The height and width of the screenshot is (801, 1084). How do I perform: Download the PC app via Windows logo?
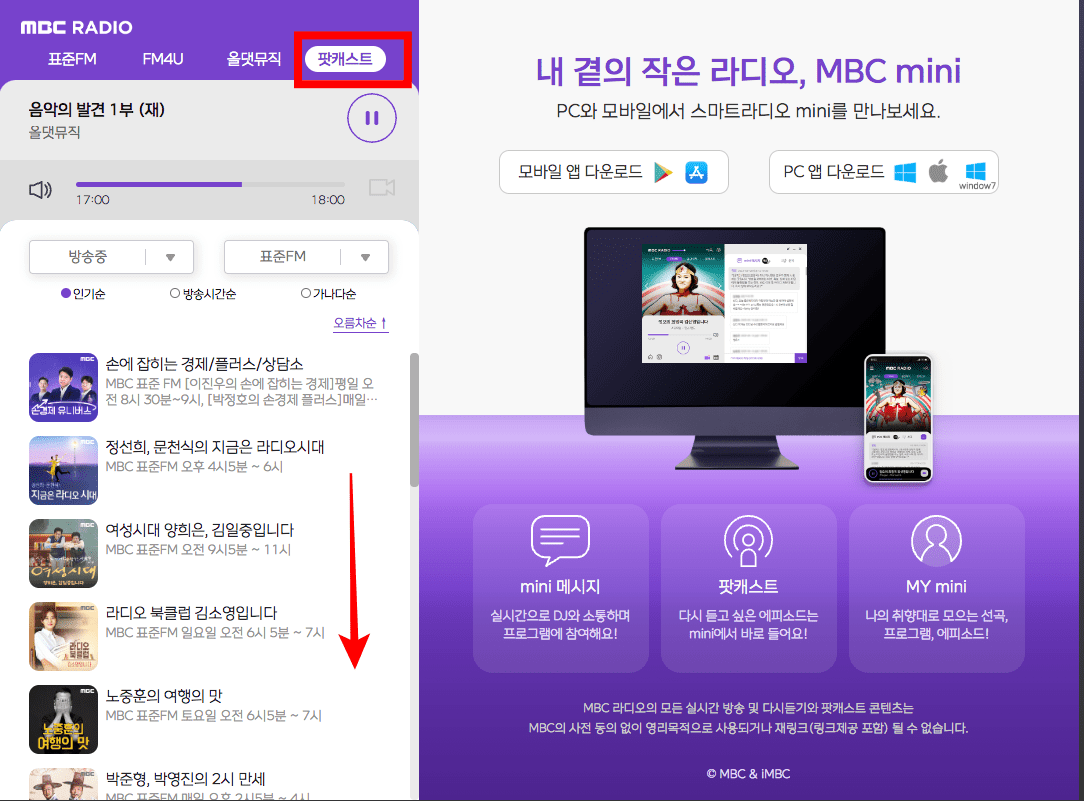tap(905, 172)
